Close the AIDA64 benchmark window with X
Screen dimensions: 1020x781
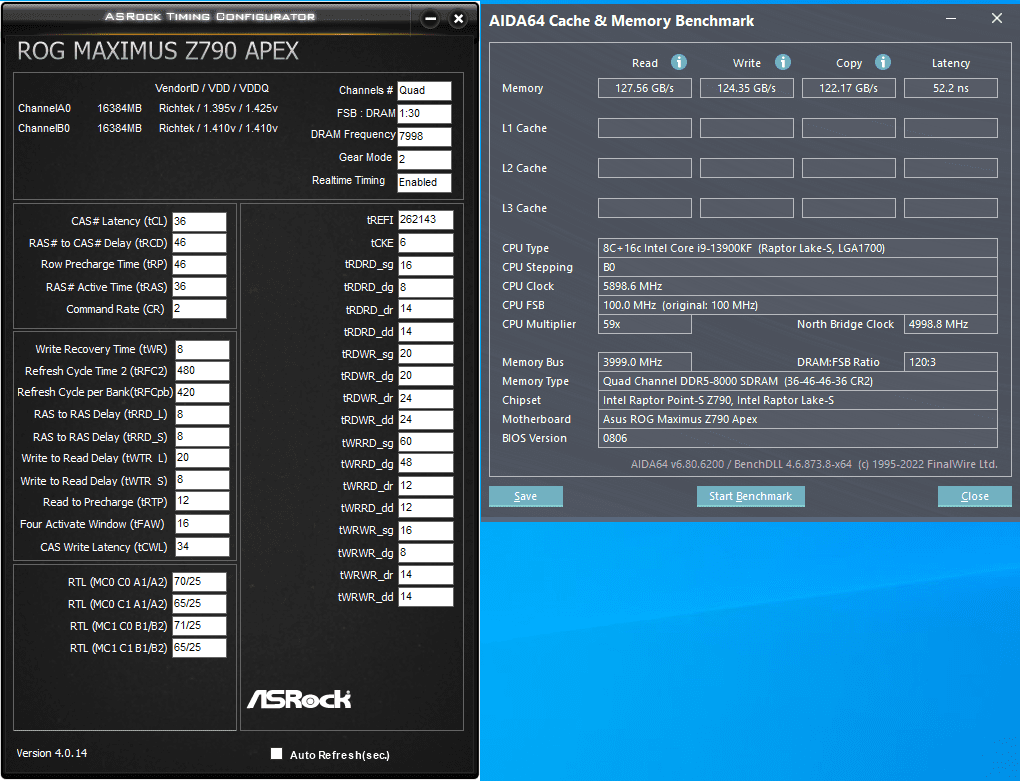(997, 18)
